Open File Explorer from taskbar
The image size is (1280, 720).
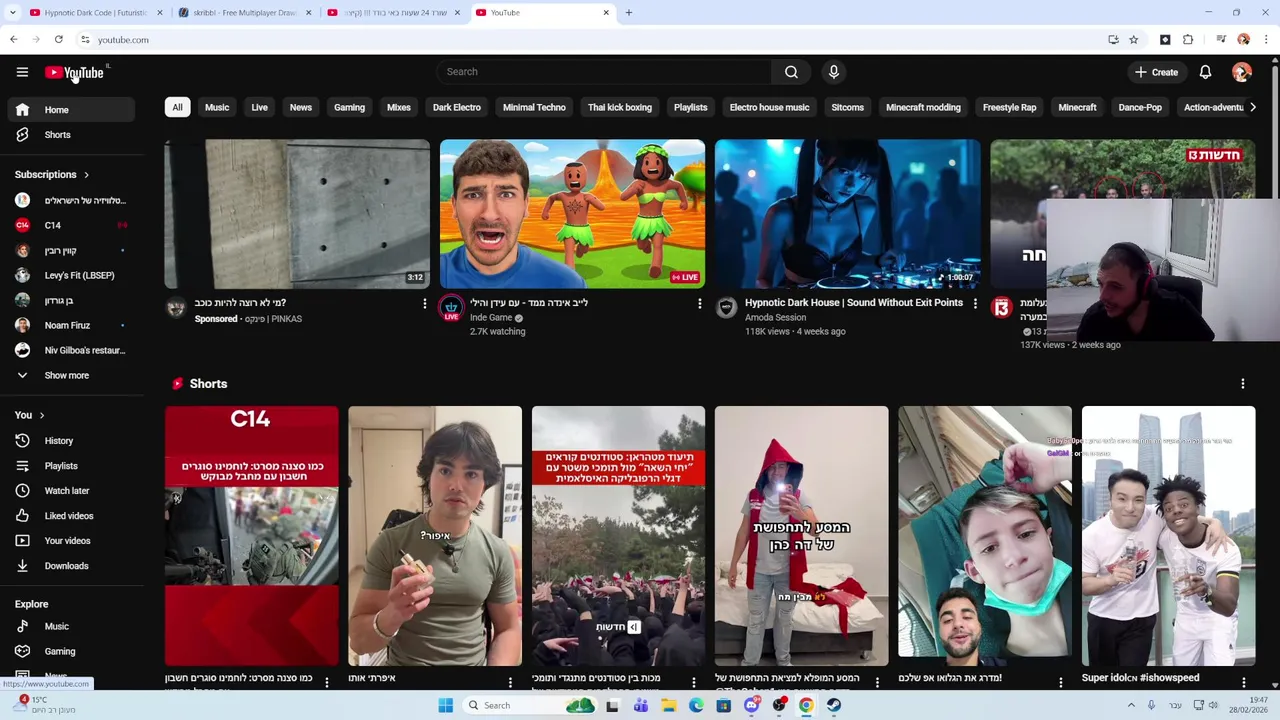669,705
